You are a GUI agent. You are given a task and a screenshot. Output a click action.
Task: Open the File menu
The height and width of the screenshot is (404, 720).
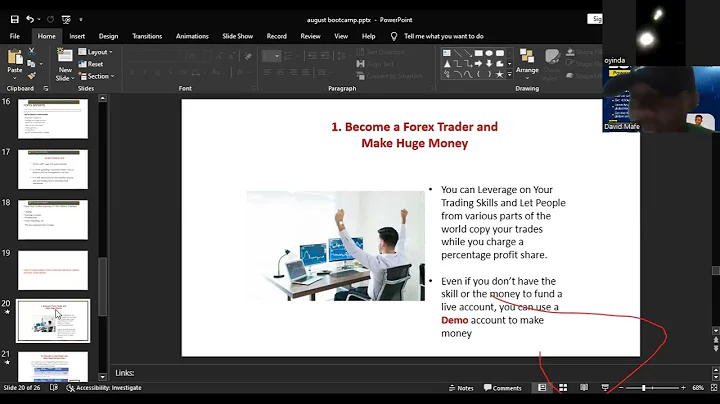15,36
